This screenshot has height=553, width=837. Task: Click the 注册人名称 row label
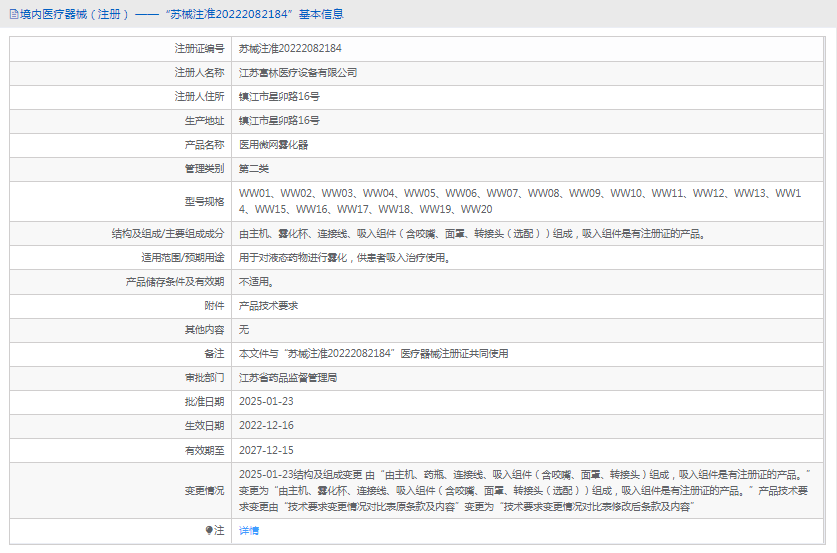pos(200,73)
